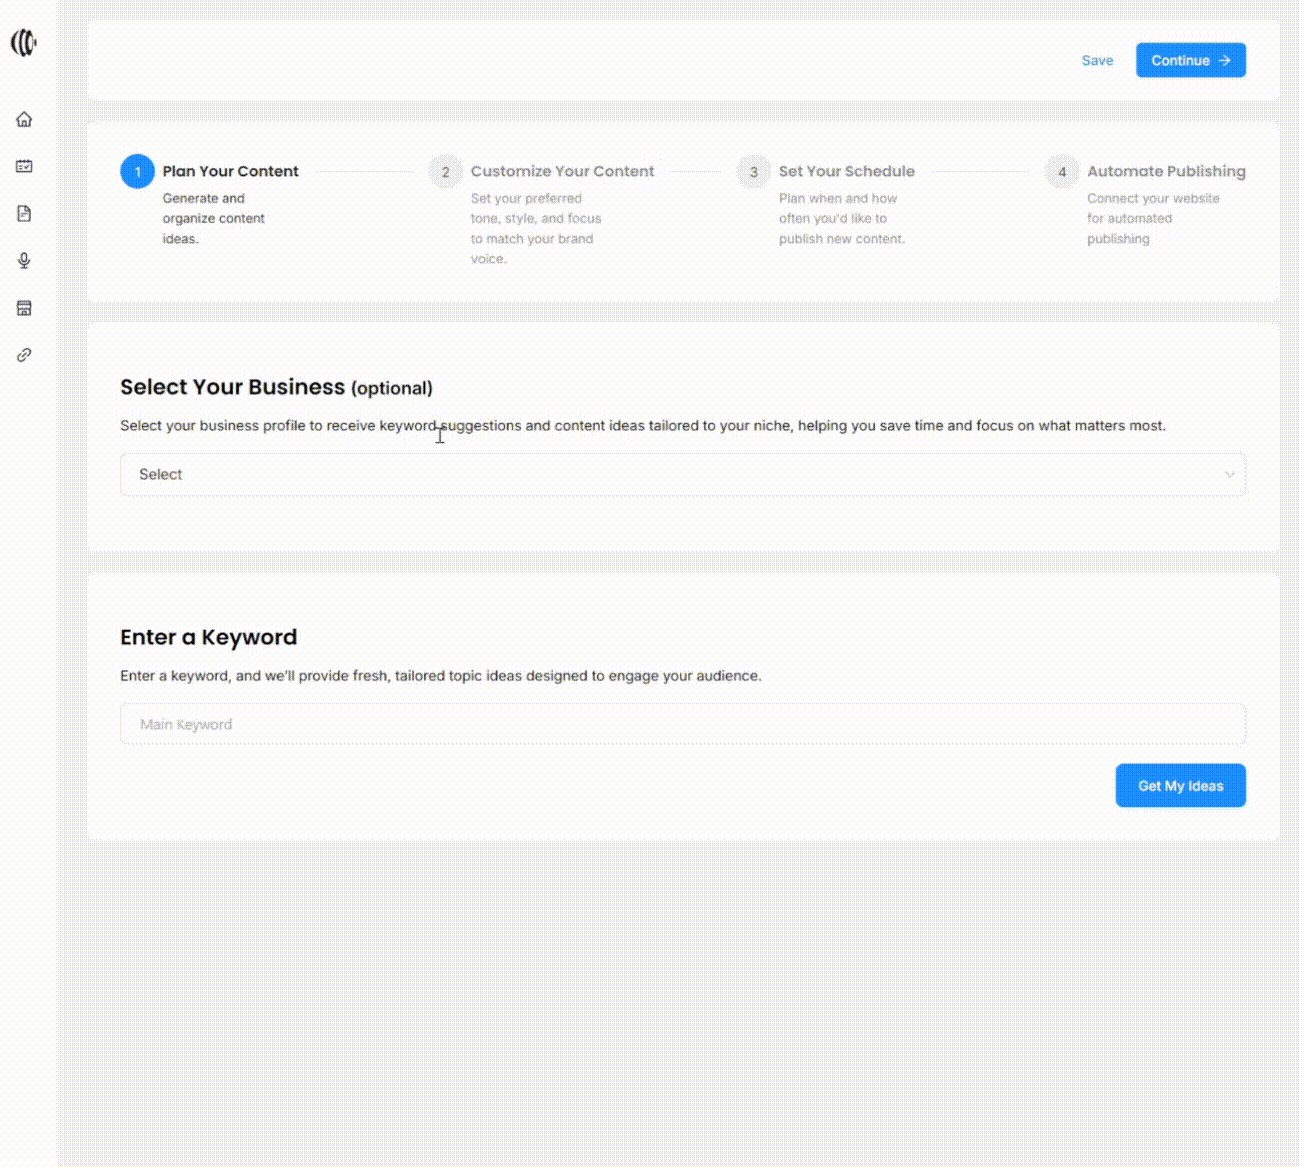The image size is (1300, 1167).
Task: Click the chain link icon in sidebar
Action: point(24,355)
